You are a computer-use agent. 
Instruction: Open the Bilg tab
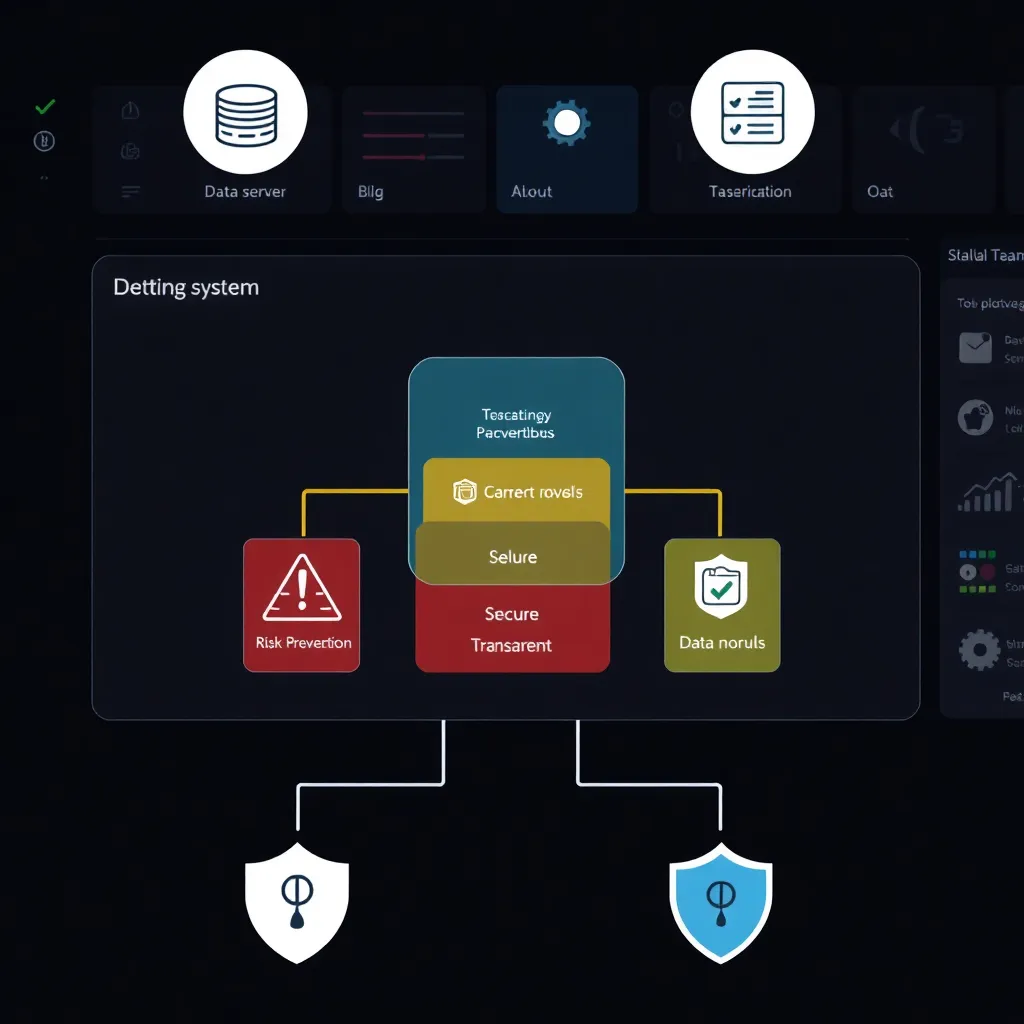point(413,149)
